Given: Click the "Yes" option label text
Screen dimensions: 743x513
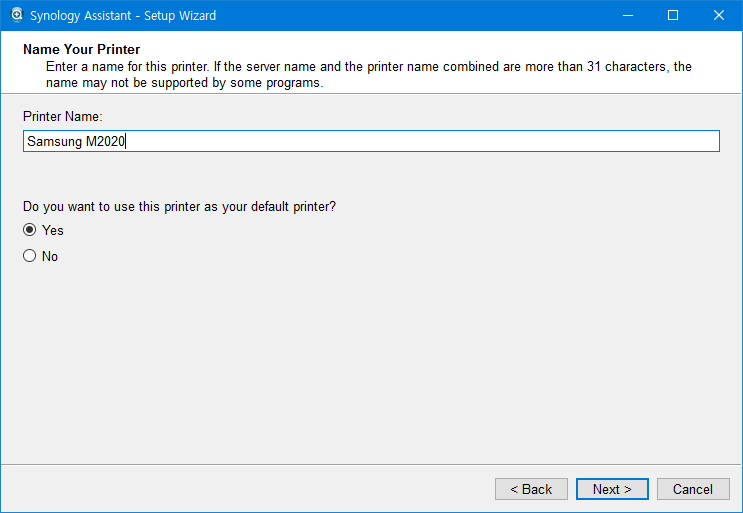Looking at the screenshot, I should pyautogui.click(x=52, y=230).
